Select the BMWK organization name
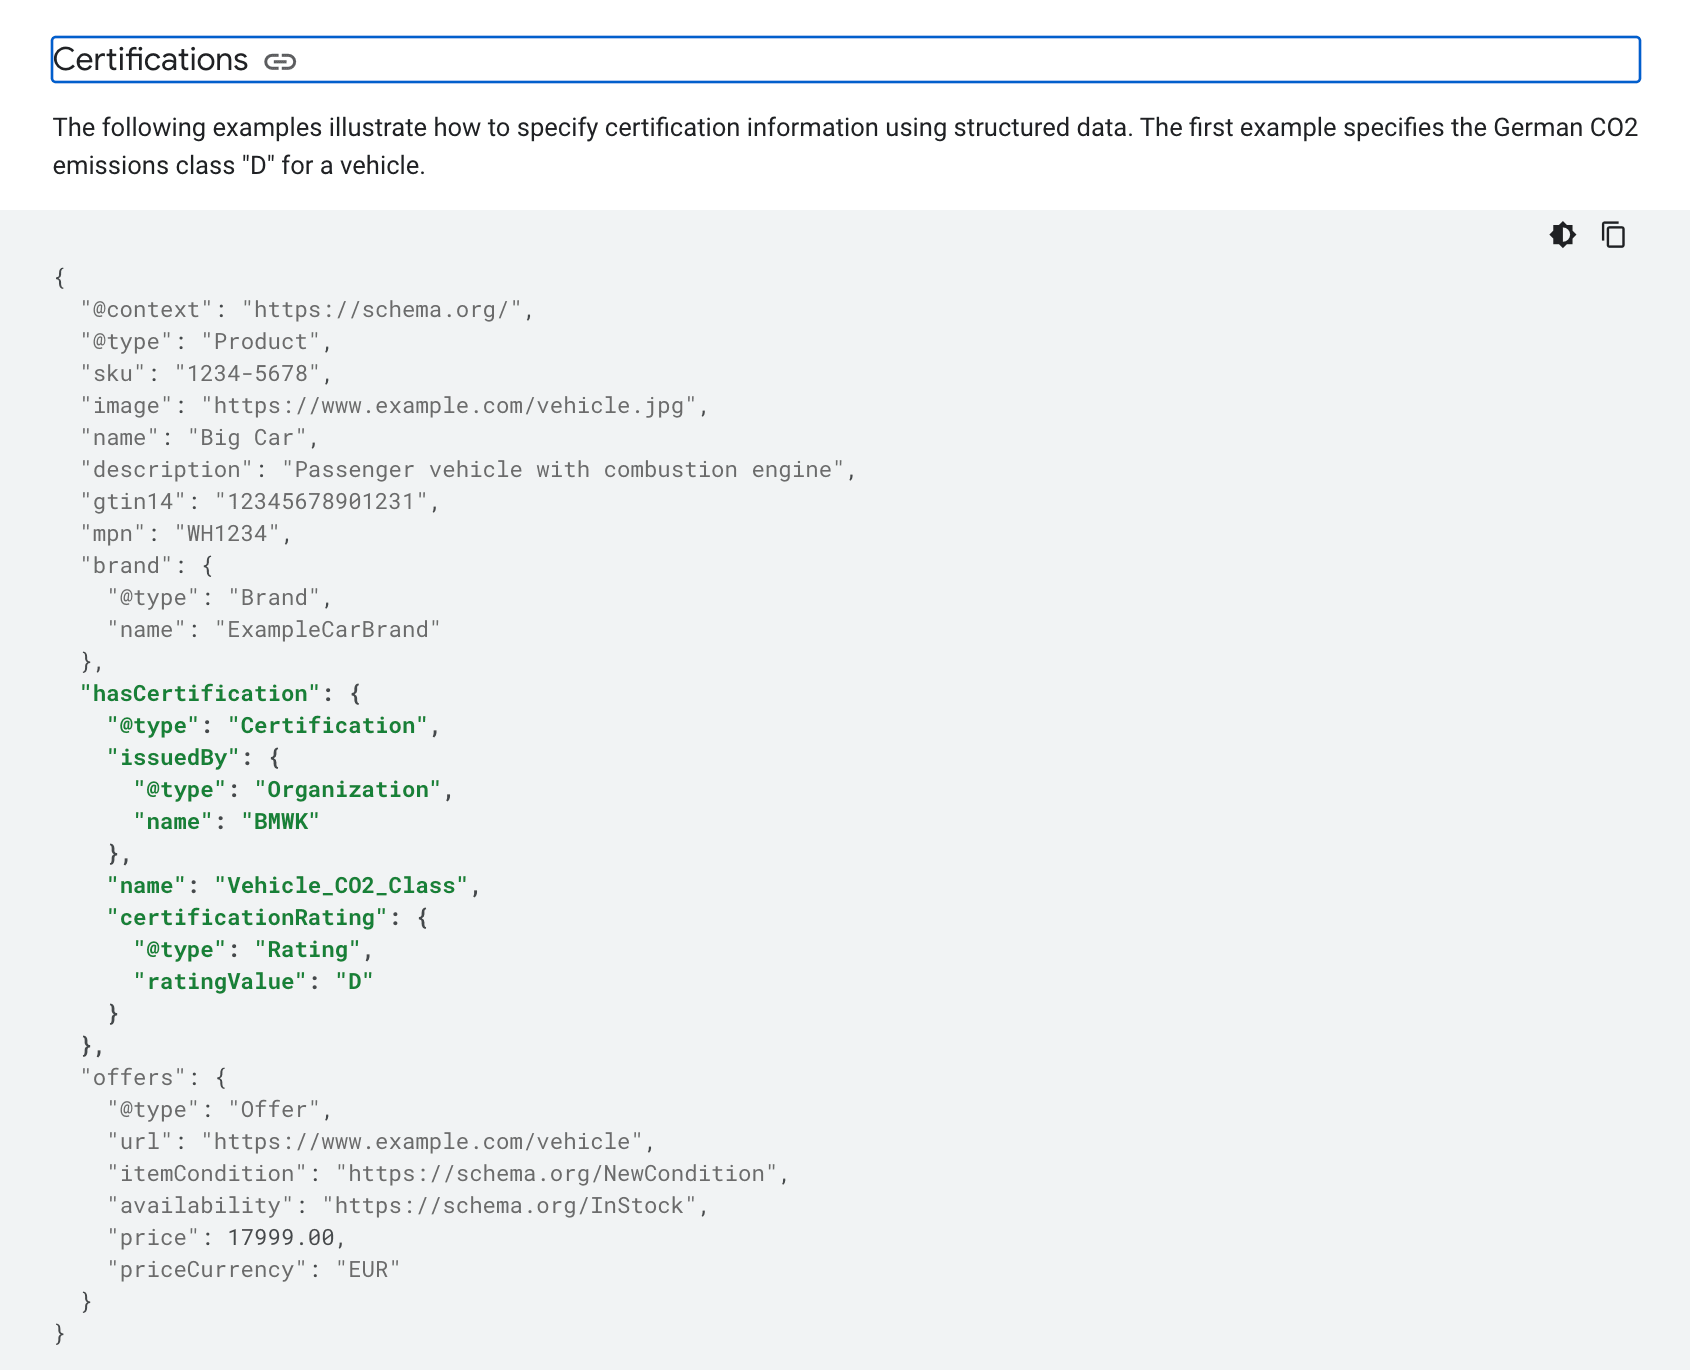The width and height of the screenshot is (1690, 1370). pyautogui.click(x=283, y=821)
